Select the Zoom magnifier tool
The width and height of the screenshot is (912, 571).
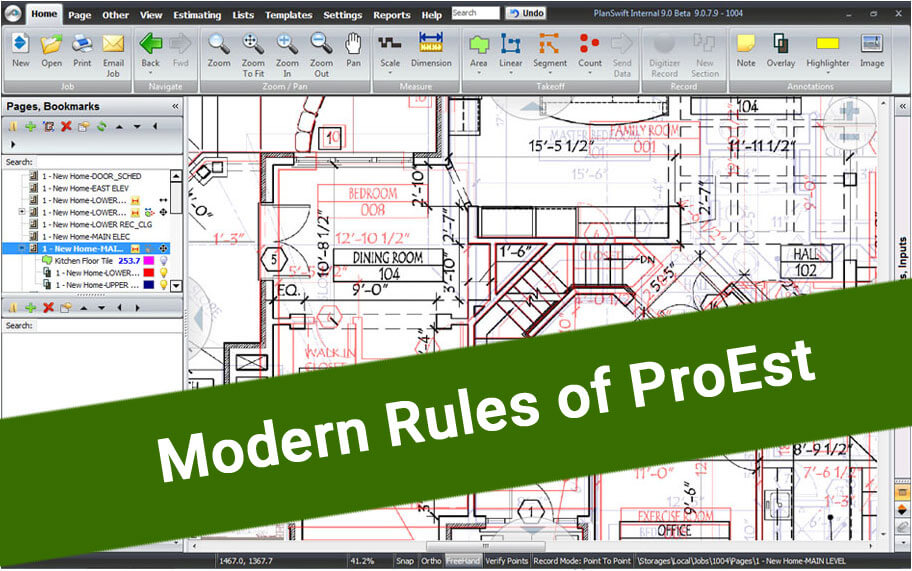pos(219,44)
